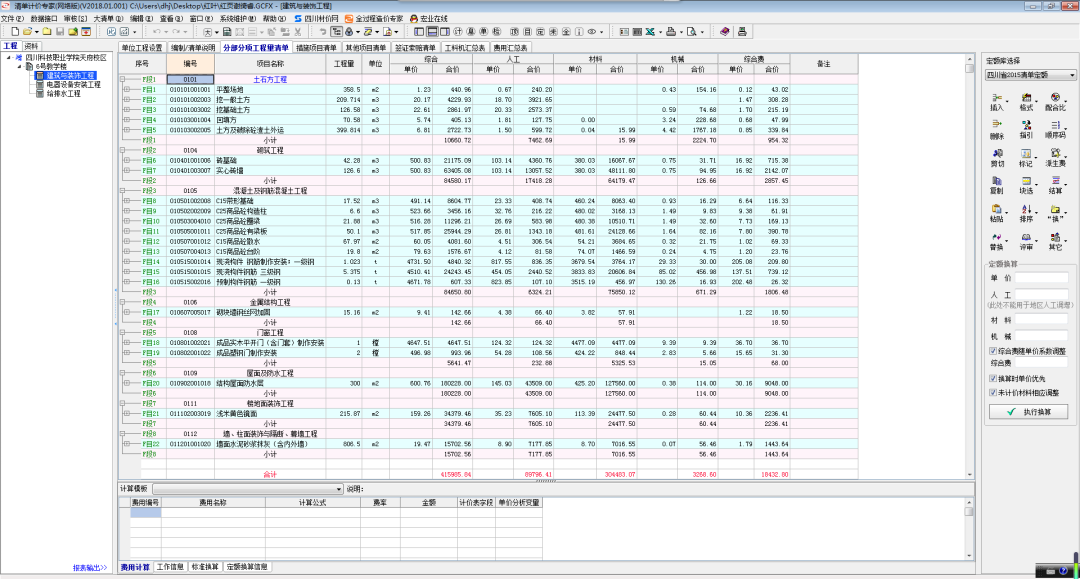1080x579 pixels.
Task: Open the 配合比 (mix ratio) tool
Action: point(1055,102)
